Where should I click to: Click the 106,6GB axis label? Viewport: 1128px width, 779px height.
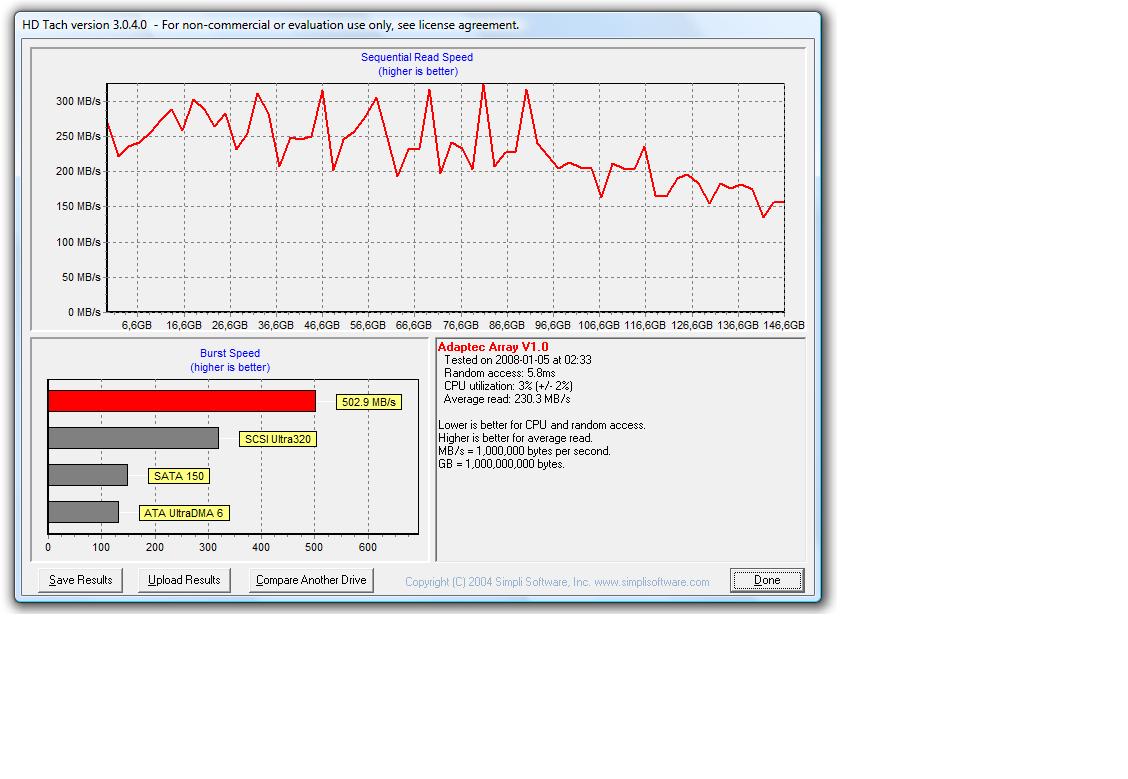tap(599, 325)
